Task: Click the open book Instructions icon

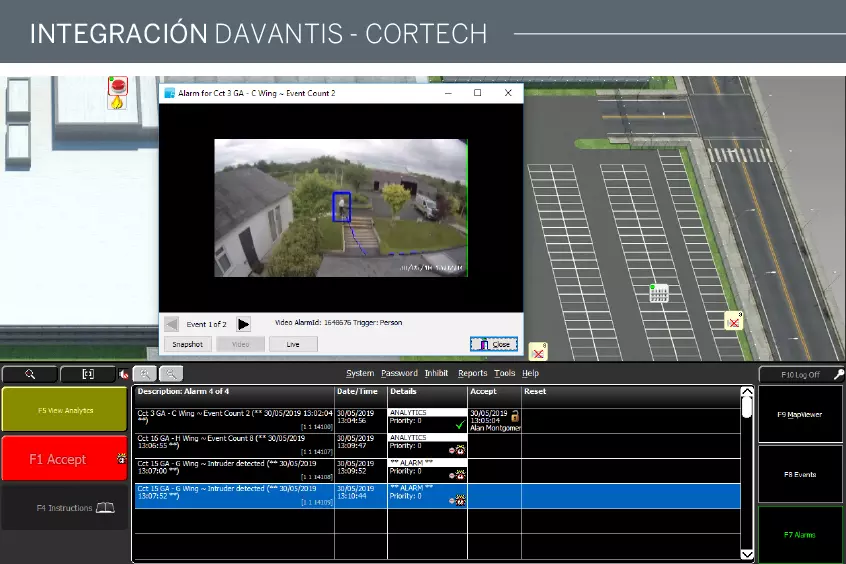Action: click(x=105, y=508)
